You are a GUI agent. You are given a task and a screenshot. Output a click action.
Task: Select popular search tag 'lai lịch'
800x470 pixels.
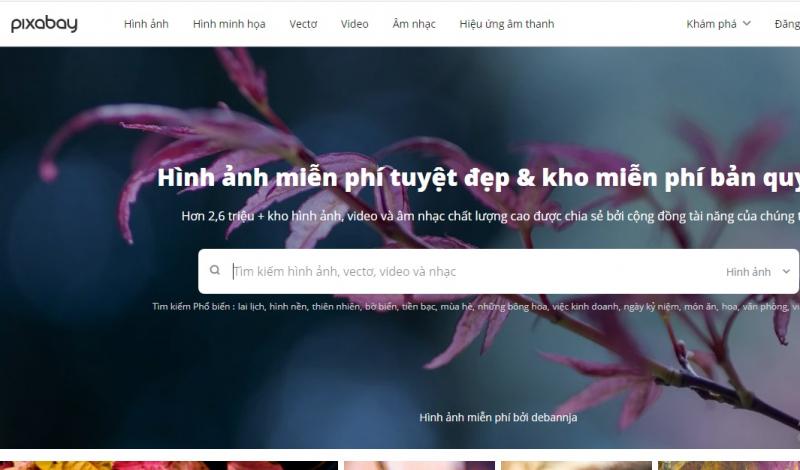point(252,307)
